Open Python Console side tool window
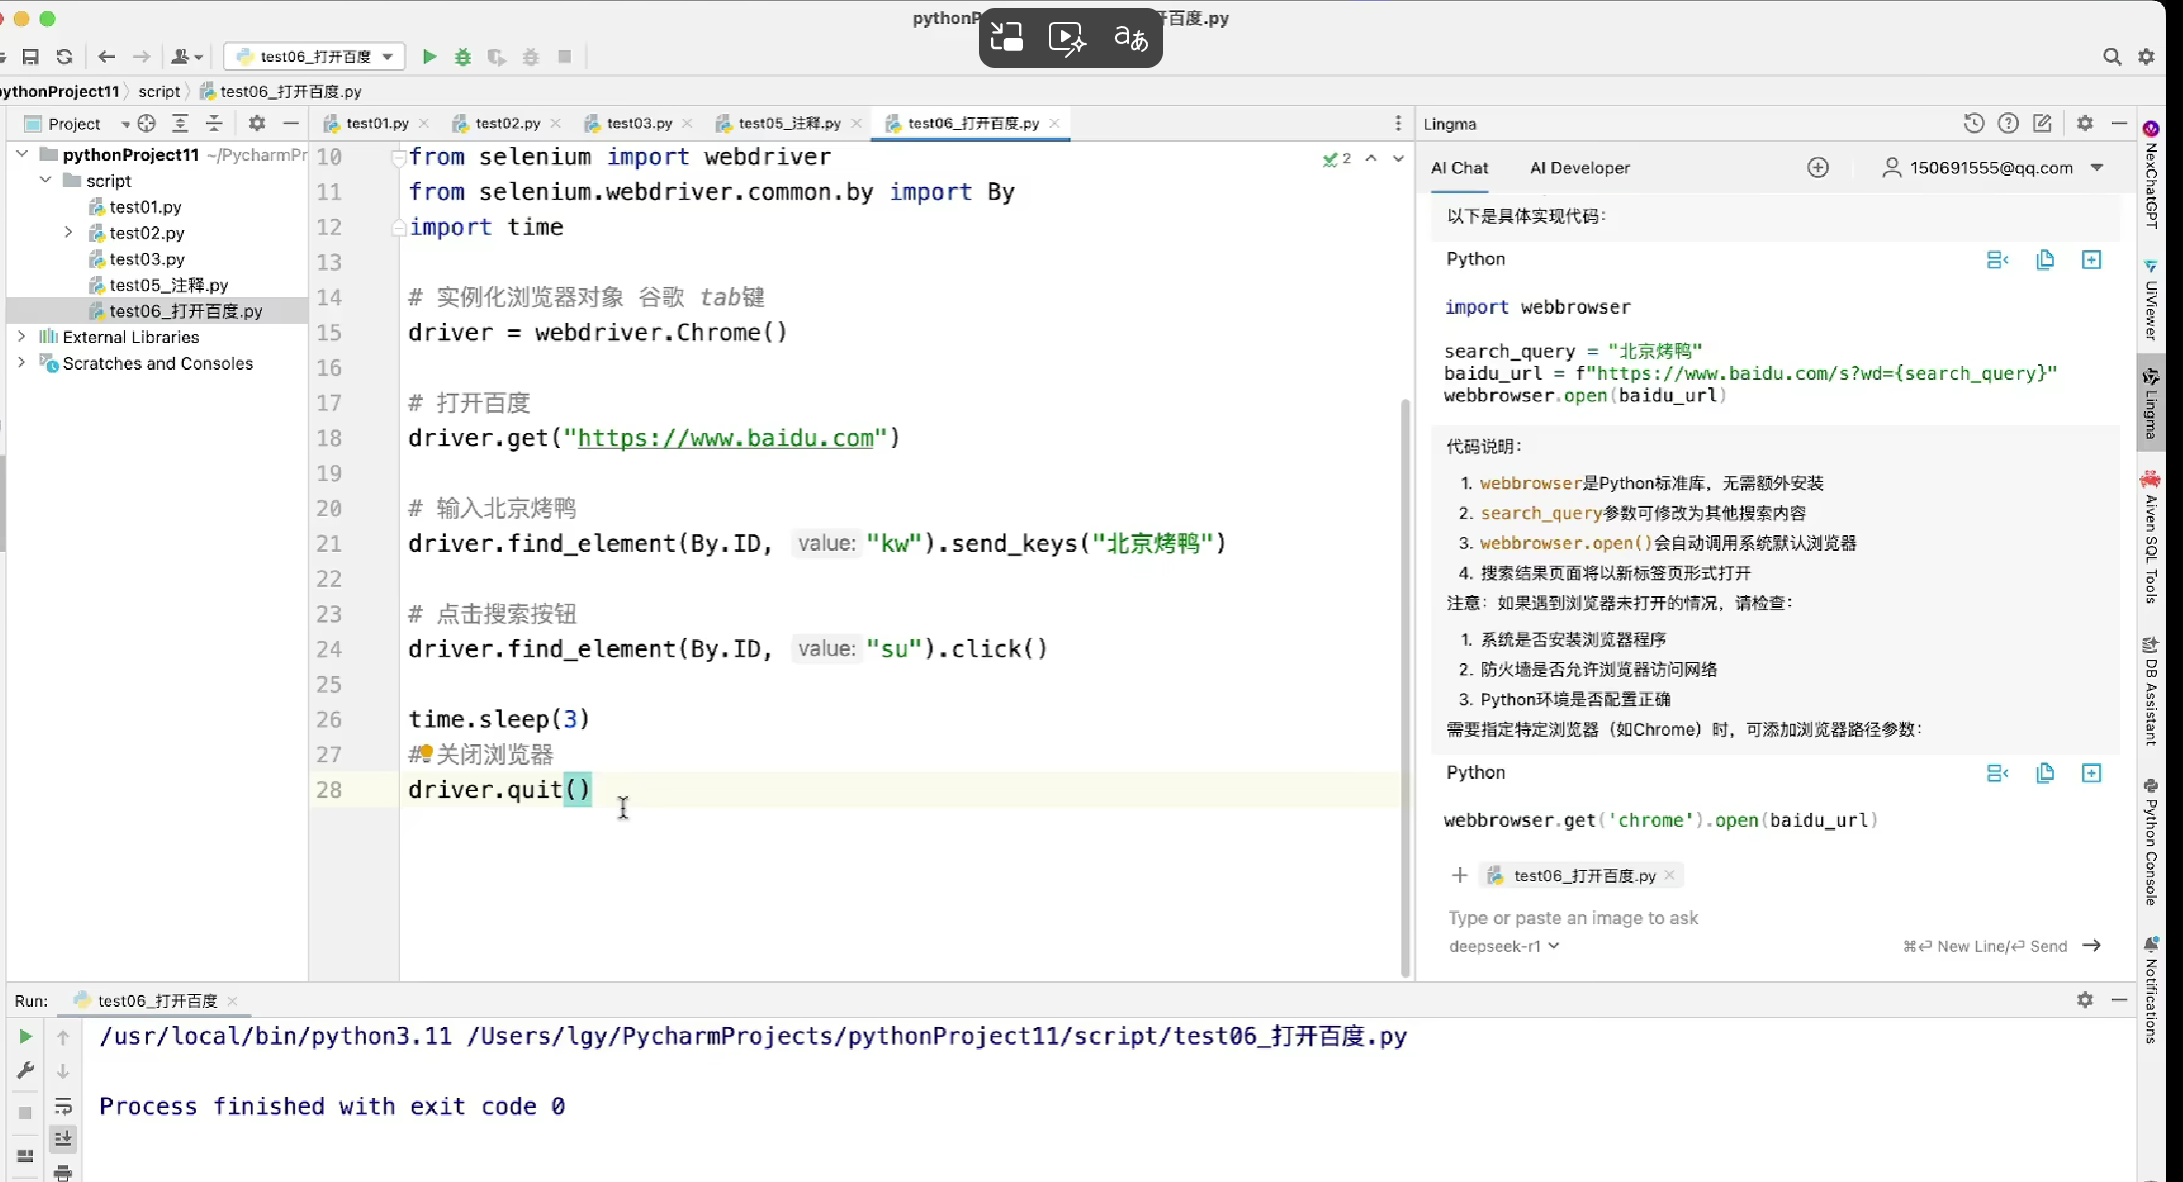Image resolution: width=2183 pixels, height=1182 pixels. pos(2151,842)
